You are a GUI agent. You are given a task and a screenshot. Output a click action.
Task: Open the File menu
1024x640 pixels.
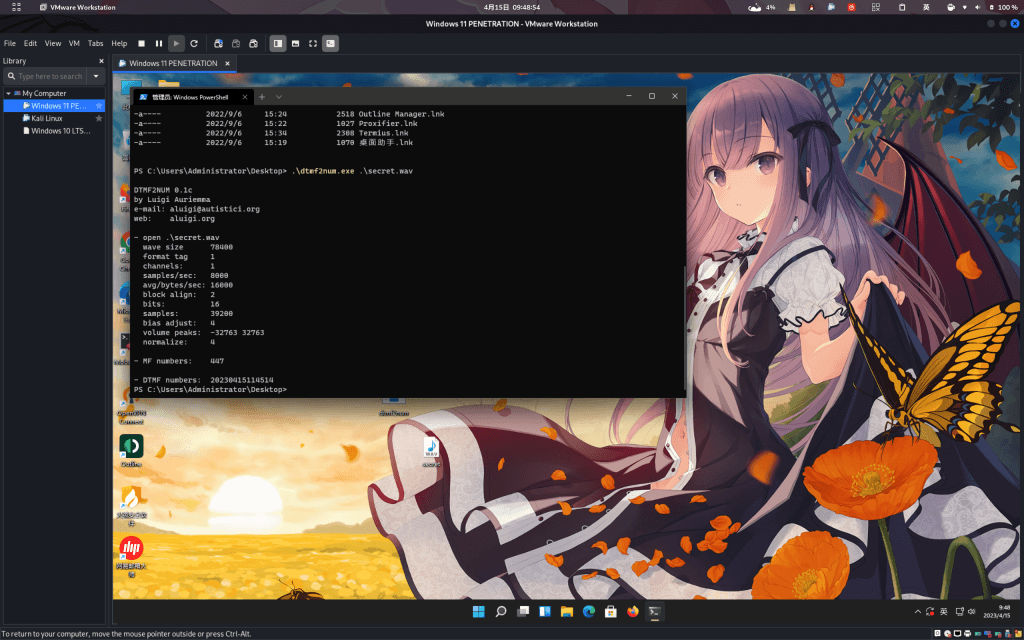[x=10, y=44]
